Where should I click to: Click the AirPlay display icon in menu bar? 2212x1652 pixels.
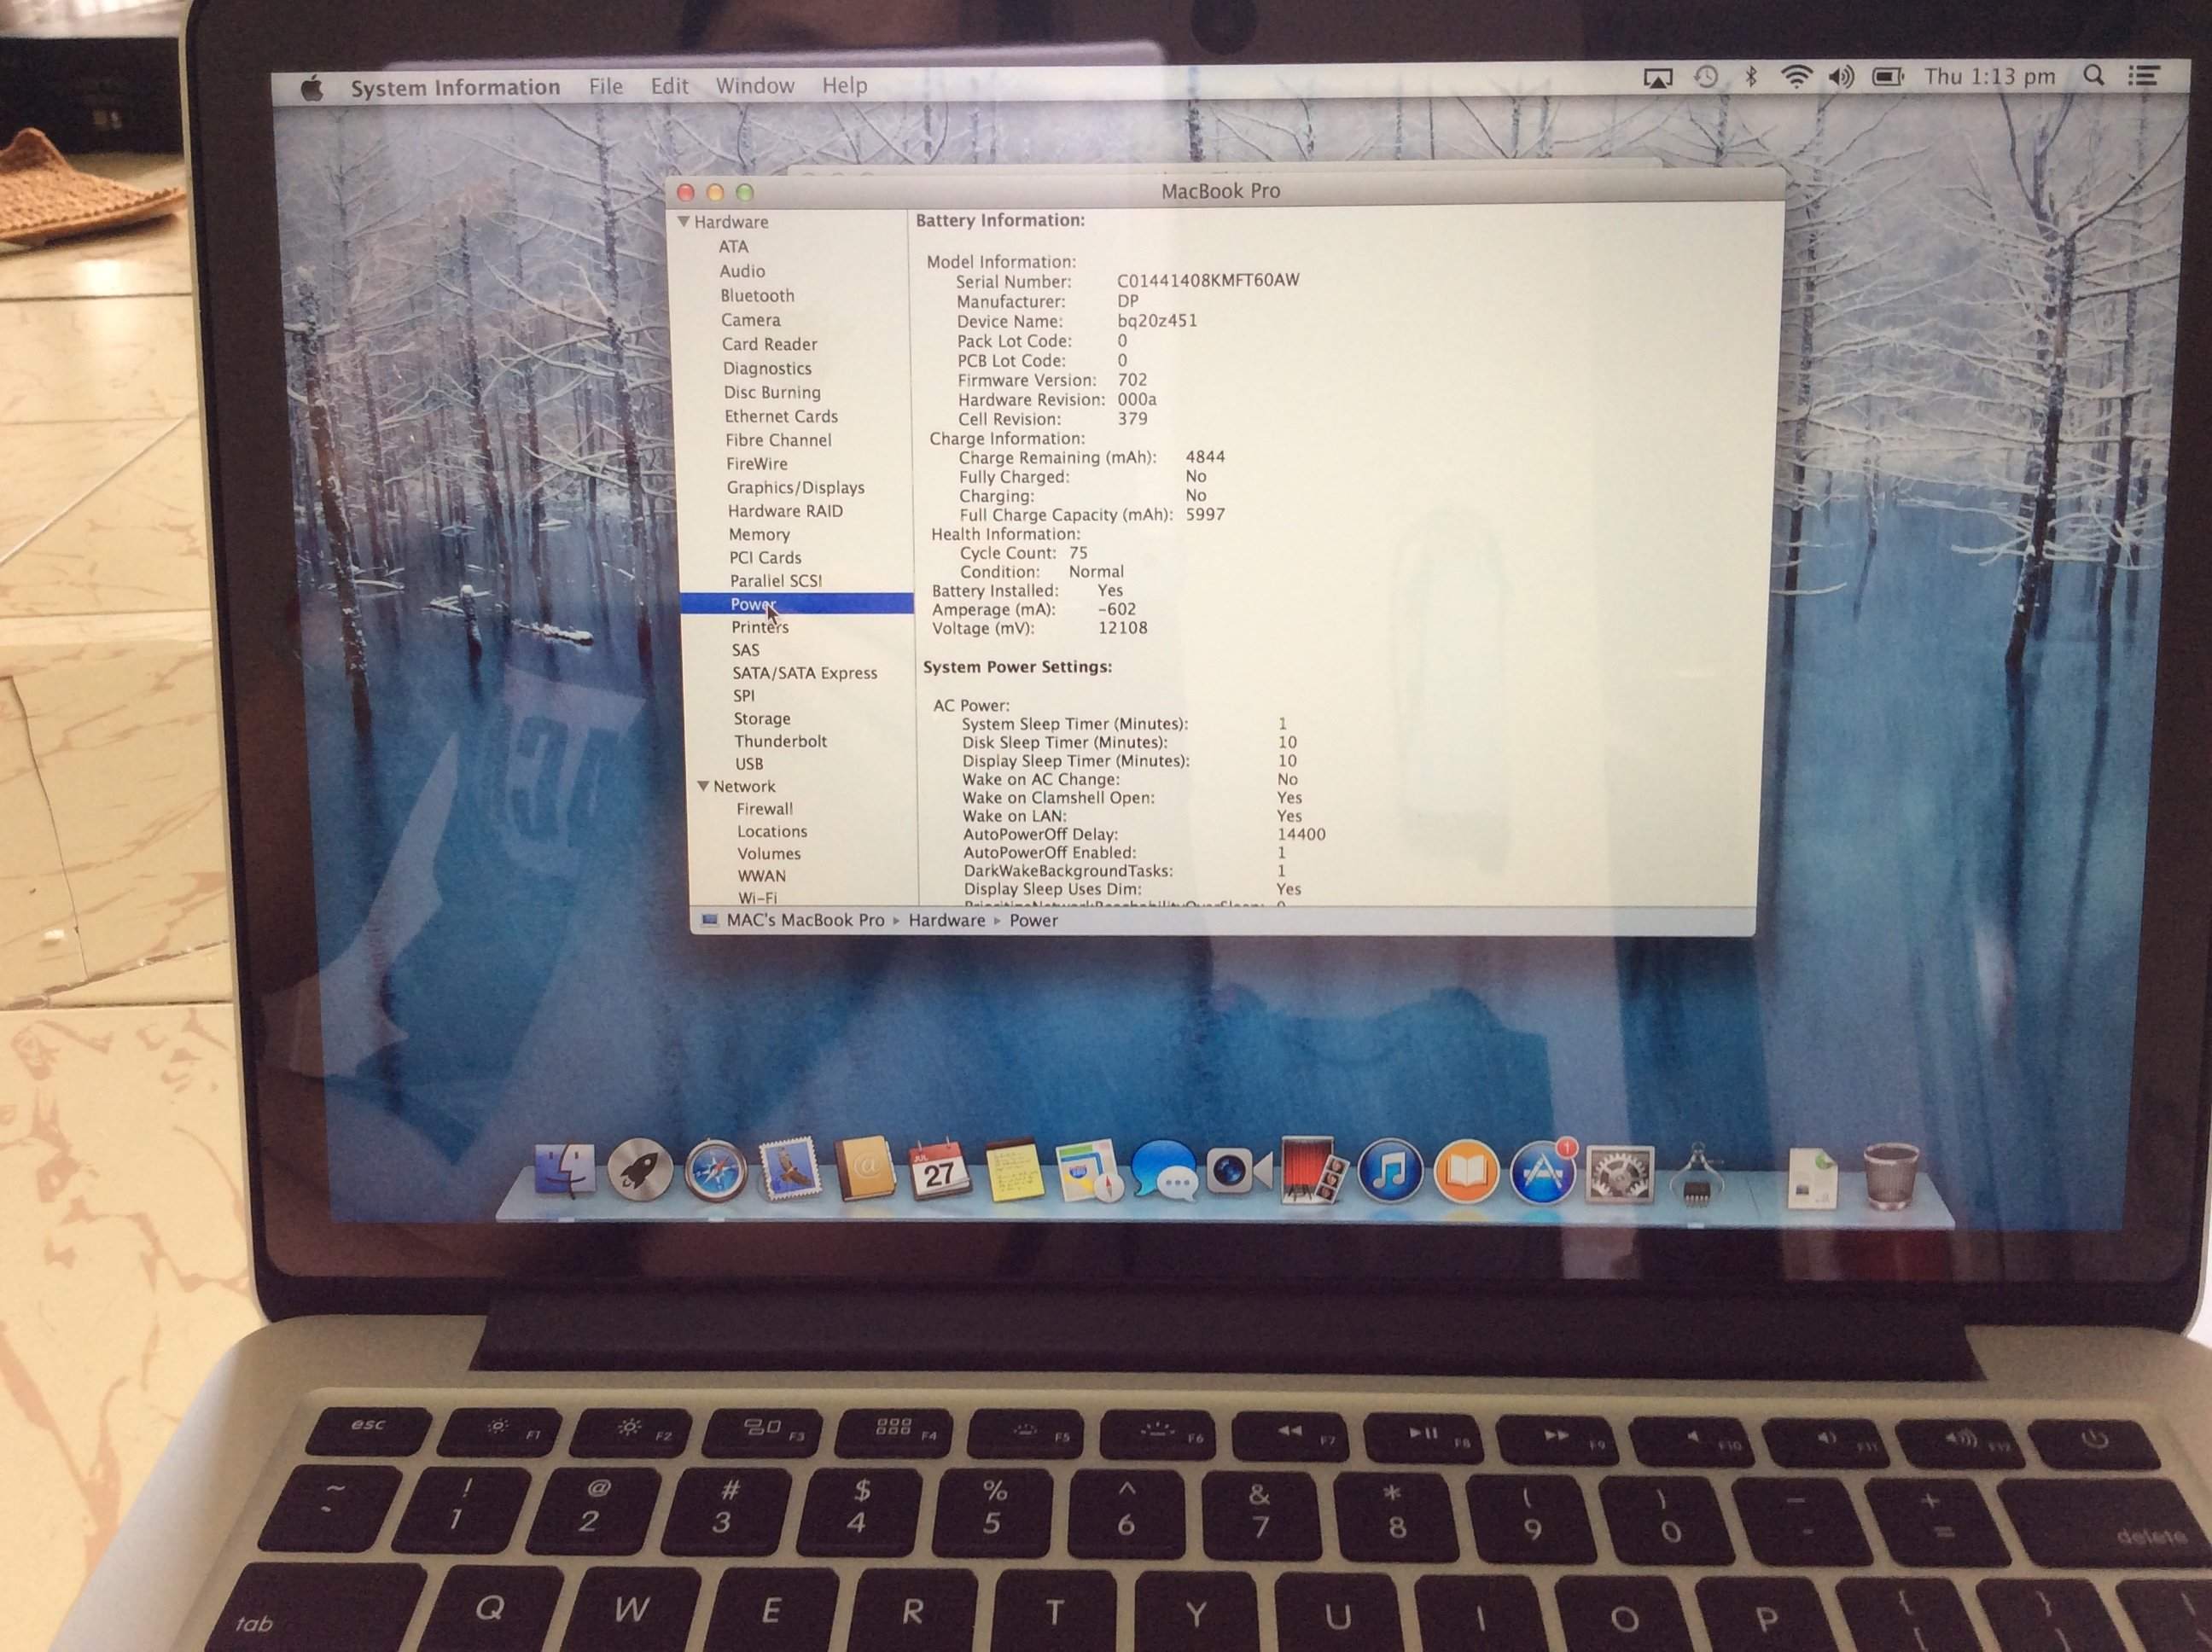click(x=1657, y=79)
